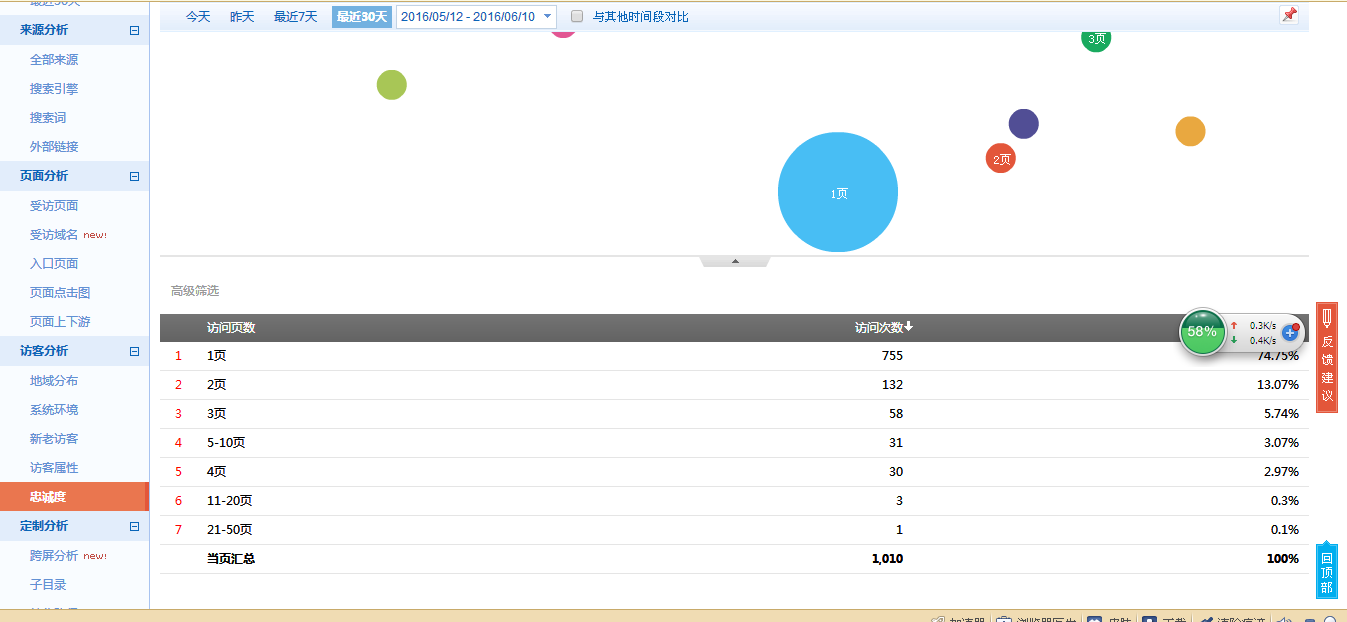Open the date range dropdown
This screenshot has width=1347, height=622.
pos(547,16)
